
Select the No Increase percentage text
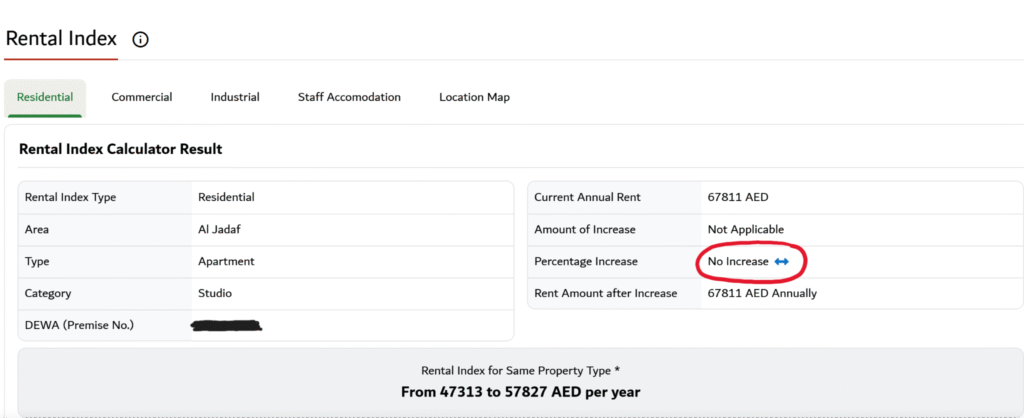coord(738,262)
